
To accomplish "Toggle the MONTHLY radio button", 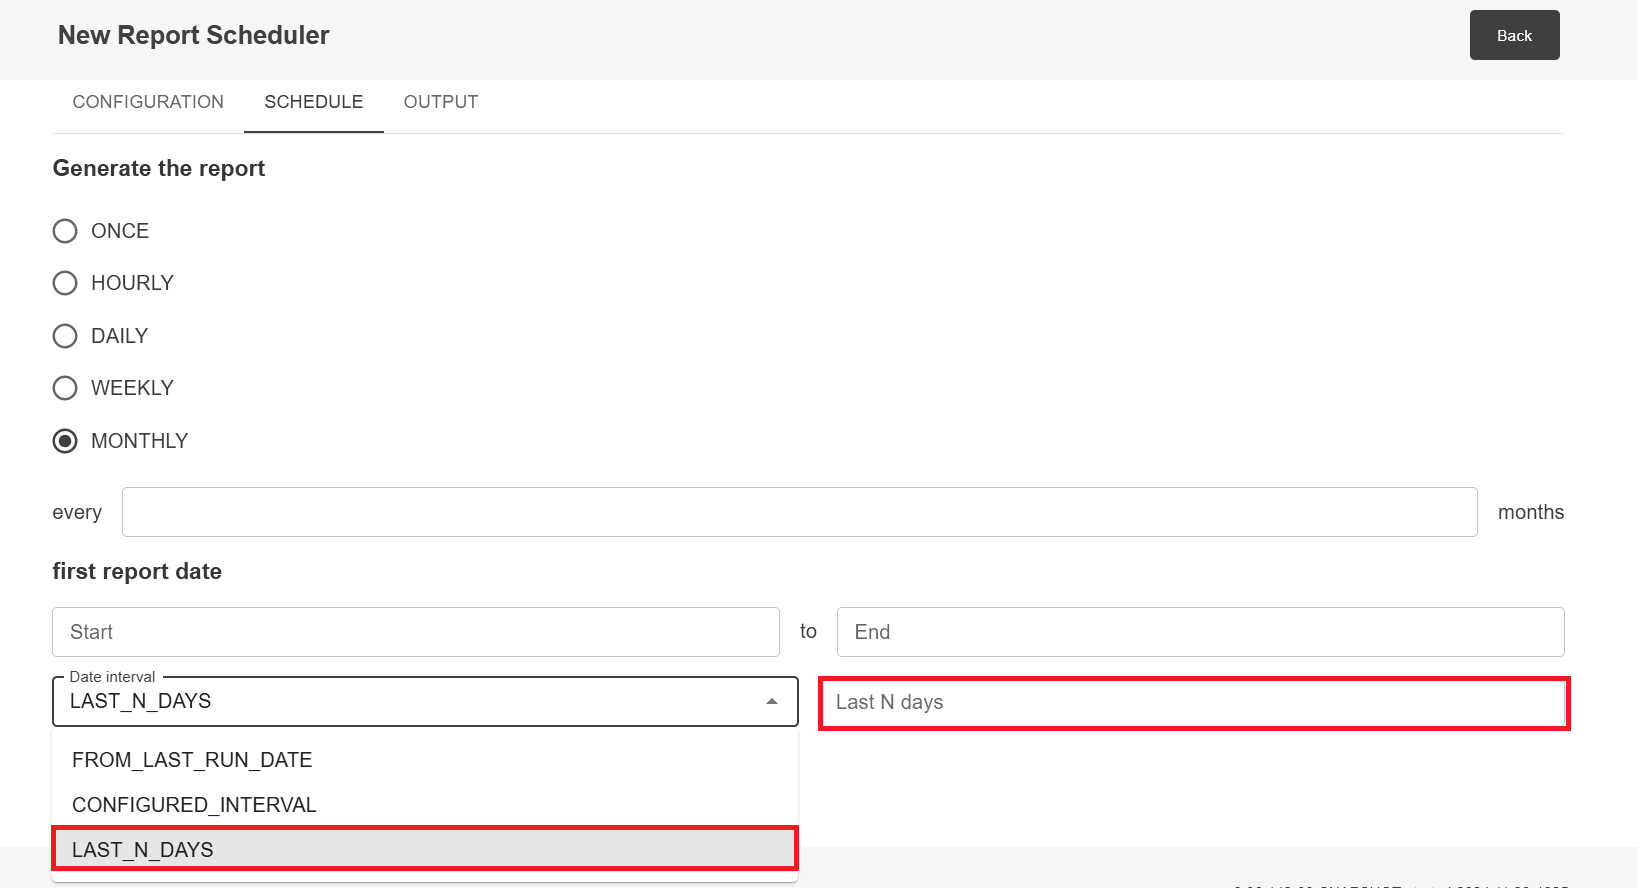I will 65,441.
